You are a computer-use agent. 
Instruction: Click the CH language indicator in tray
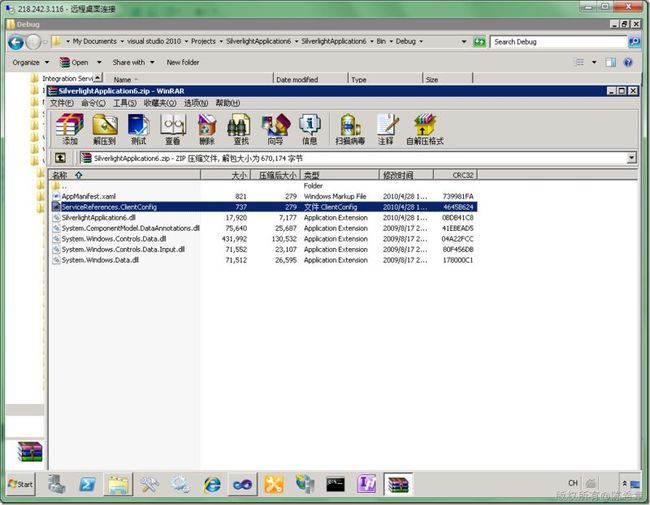coord(573,483)
